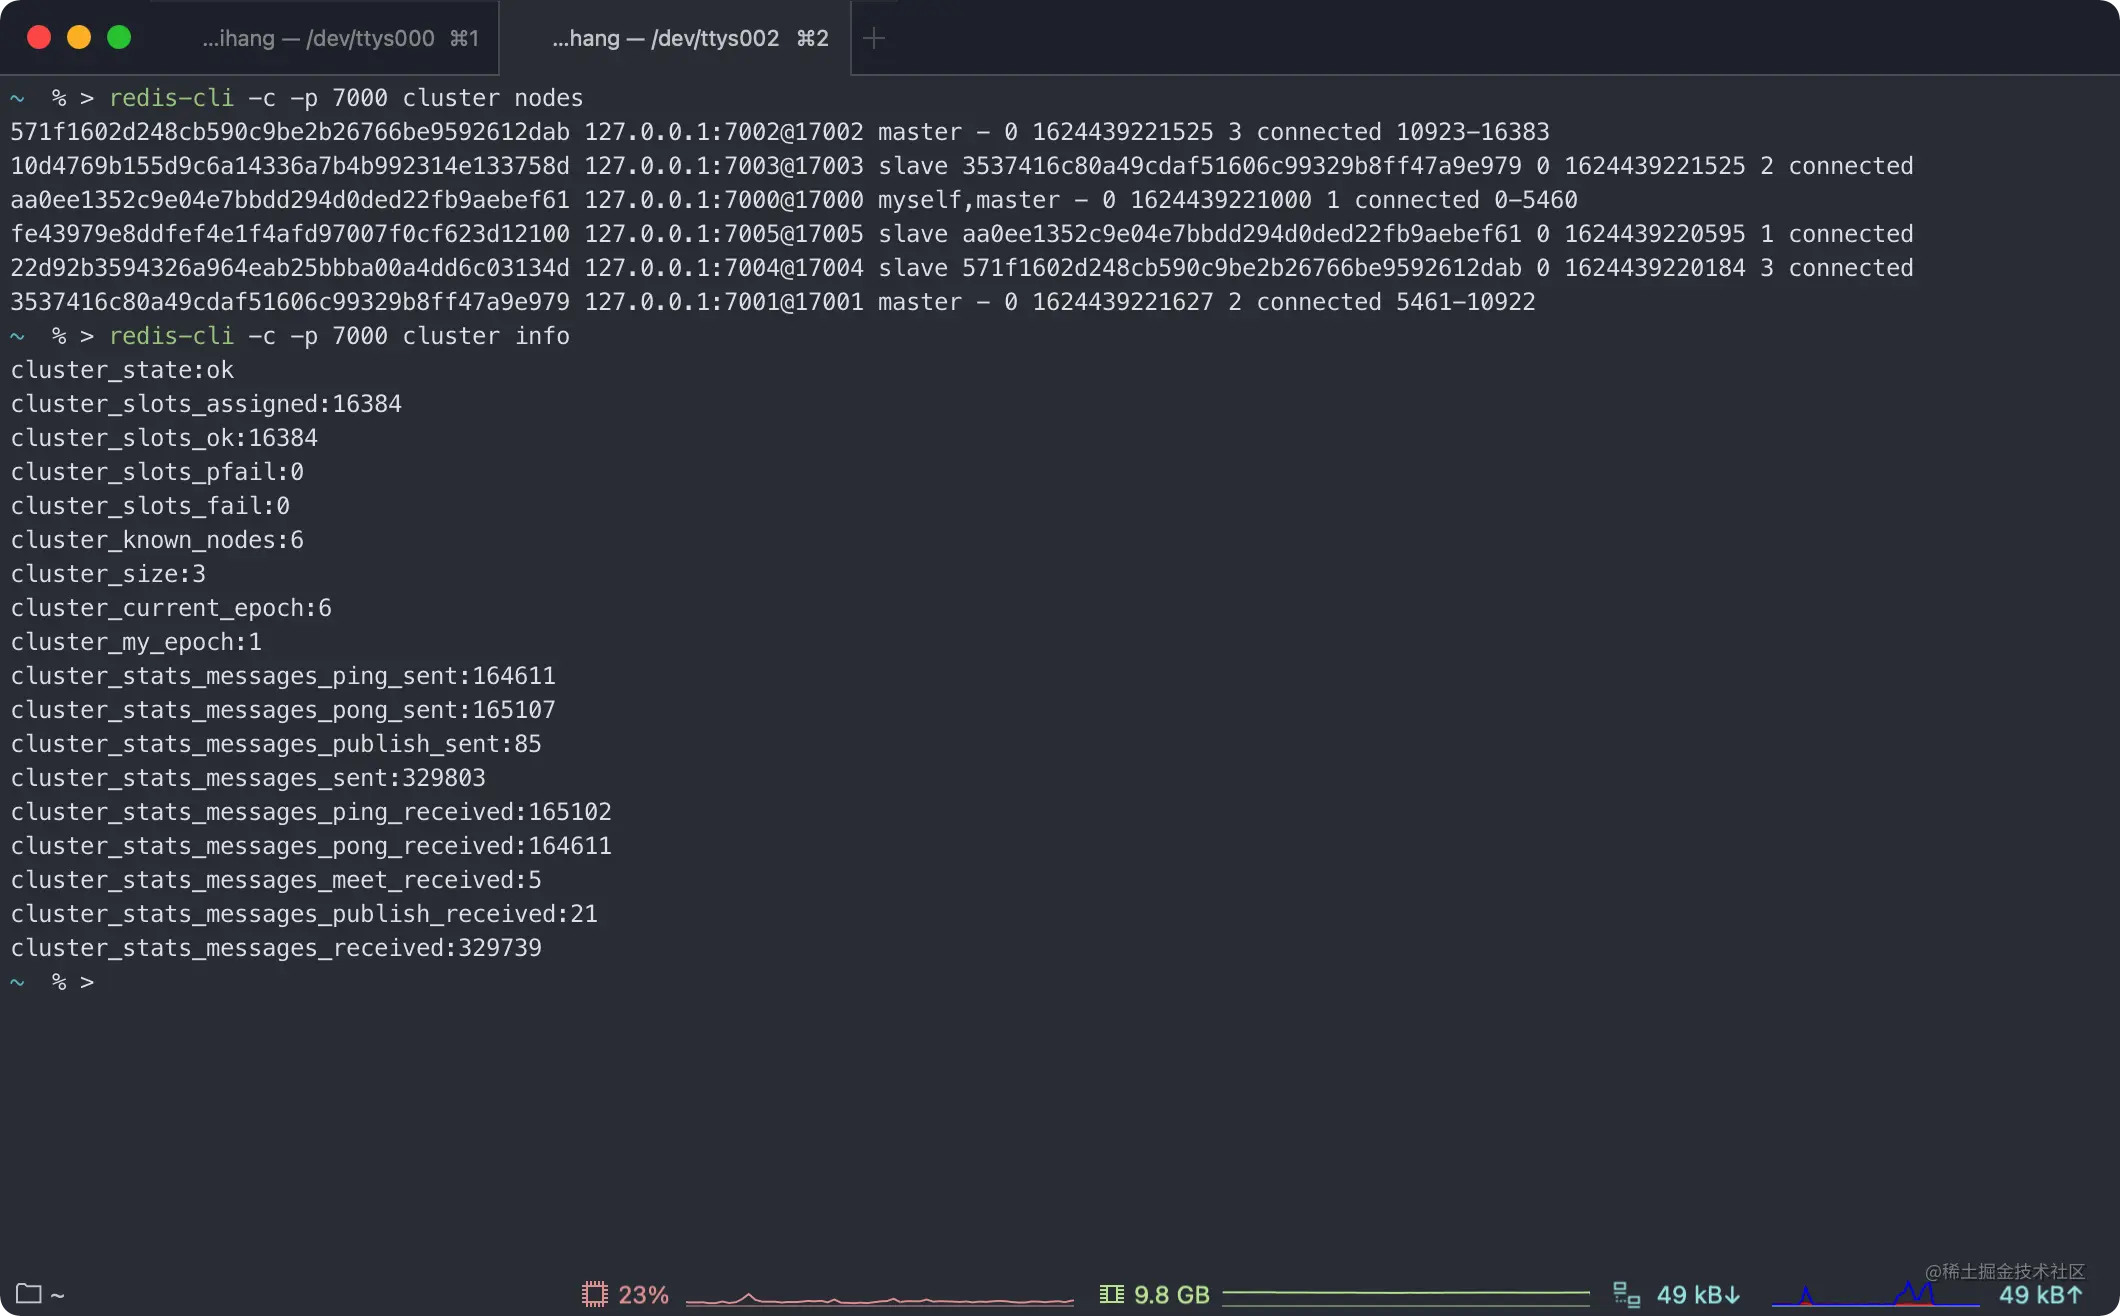Click the pong_received:164611 line
The height and width of the screenshot is (1316, 2120).
point(311,846)
